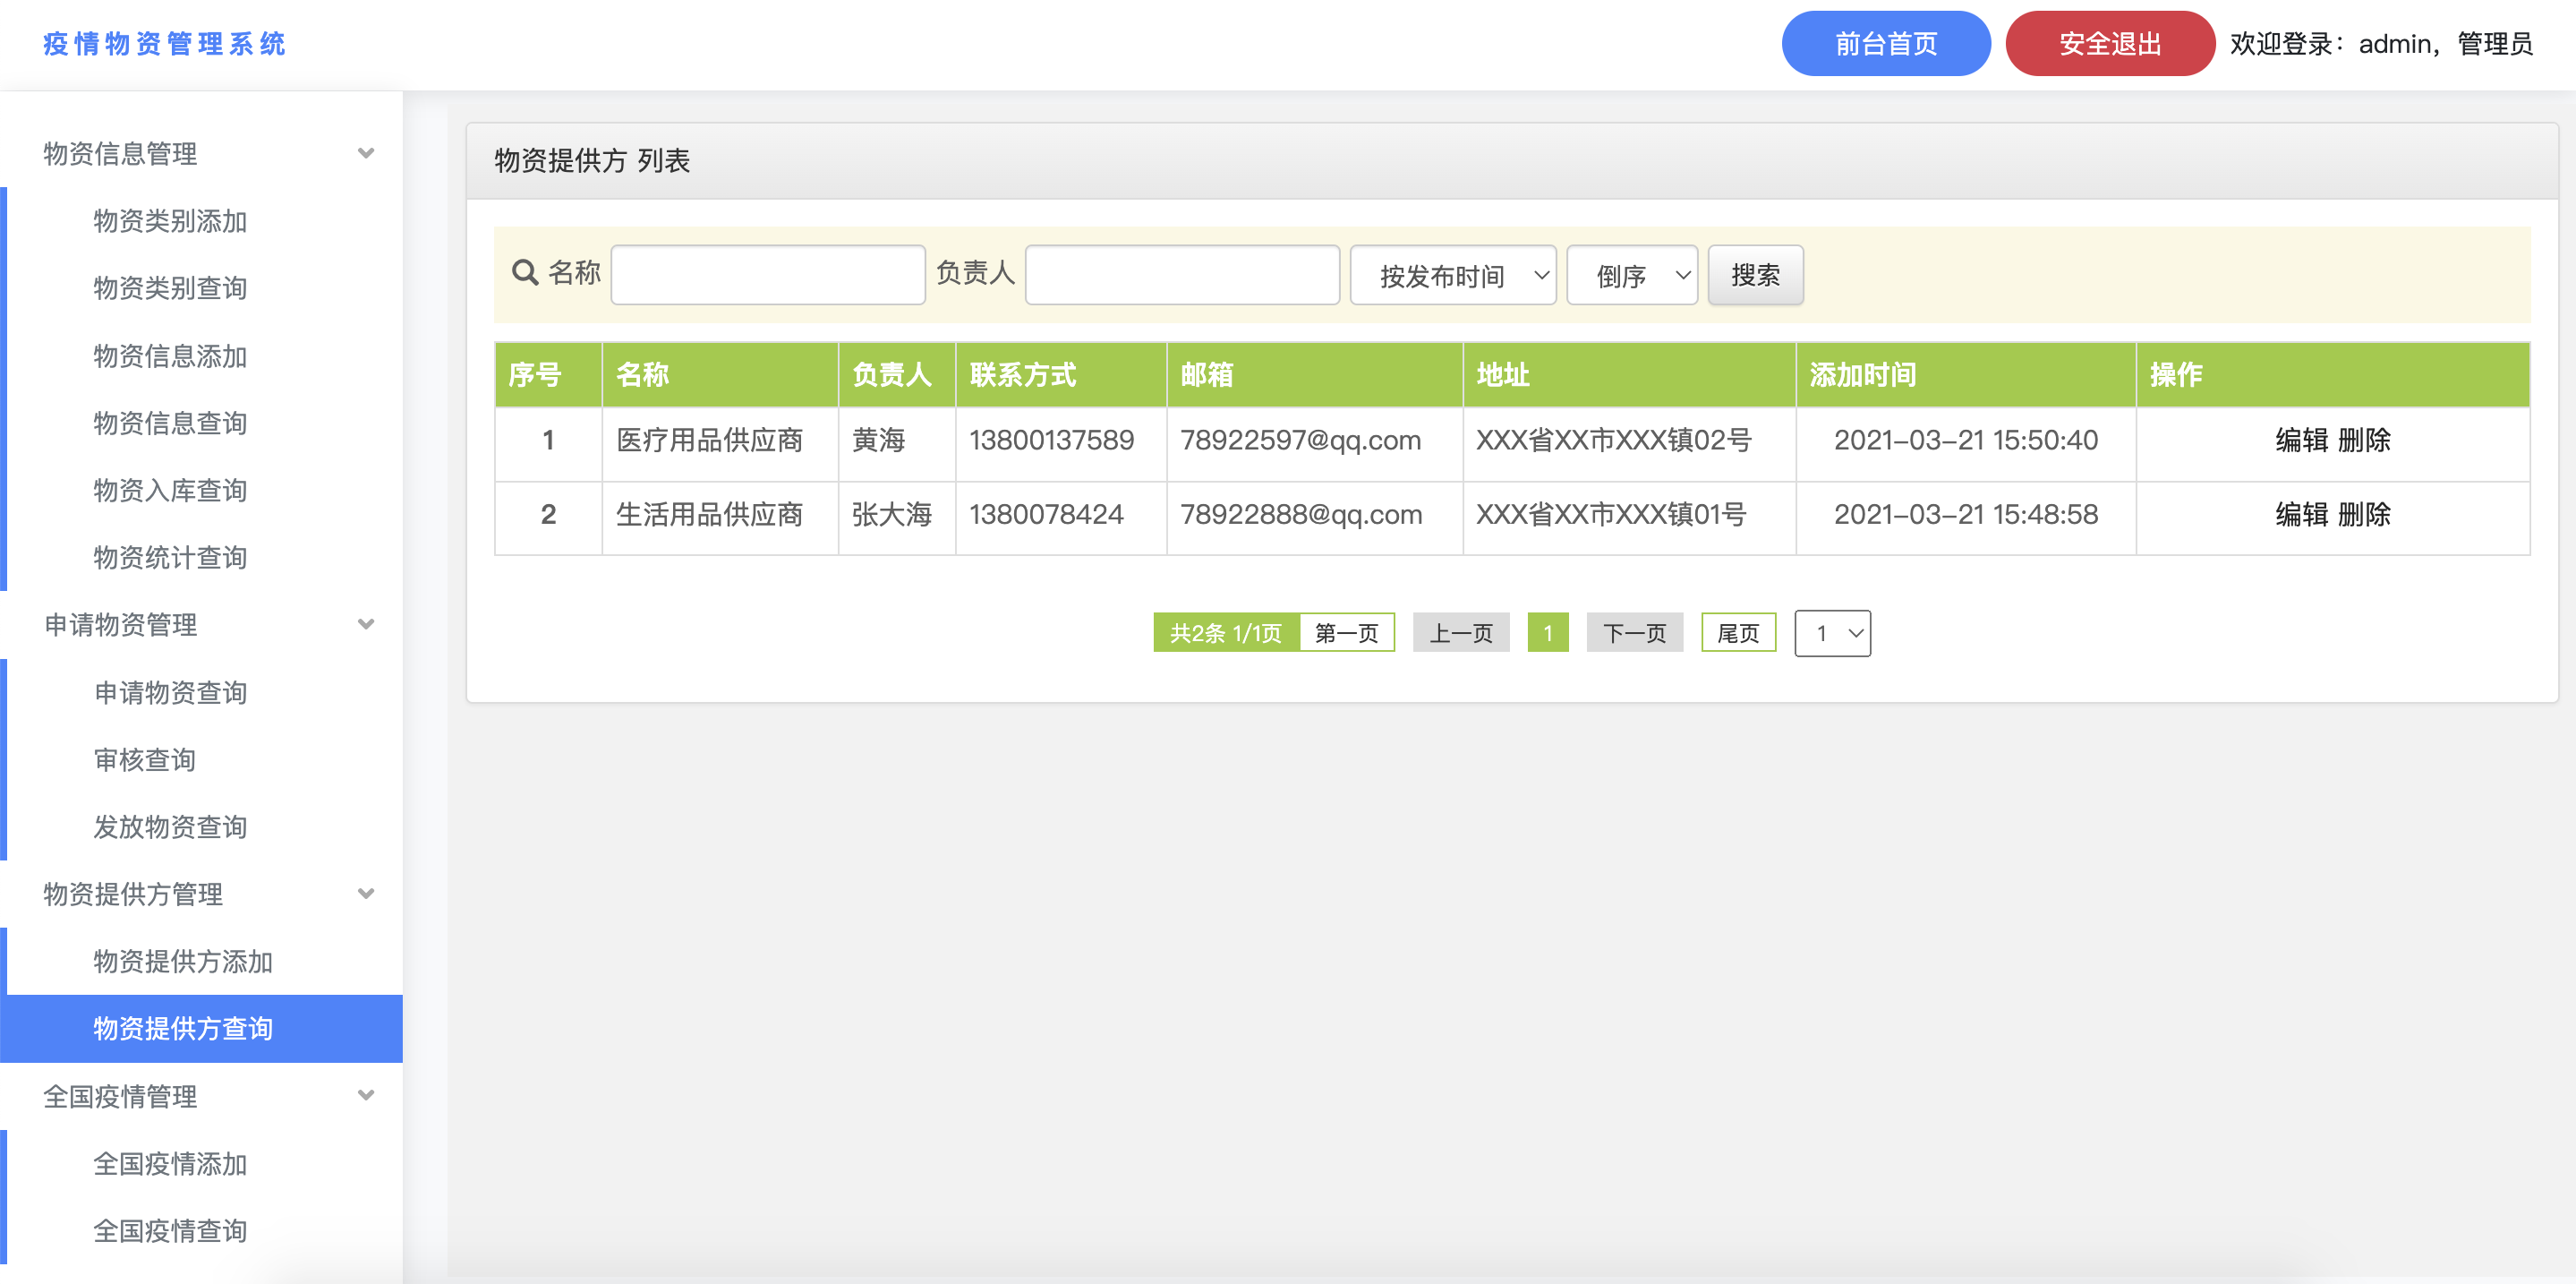Collapse the 物资提供方管理 menu chevron
The image size is (2576, 1284).
point(366,893)
